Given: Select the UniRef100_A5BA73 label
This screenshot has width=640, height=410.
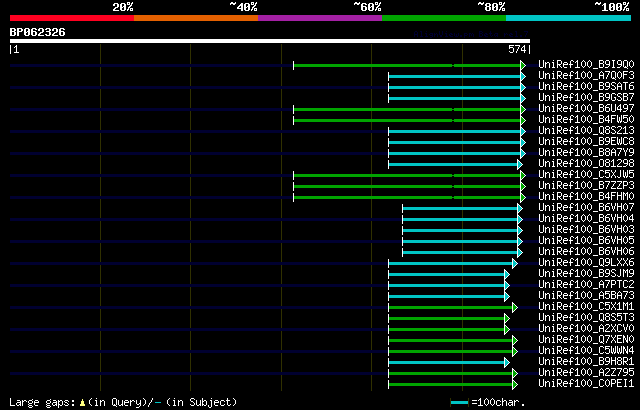Looking at the screenshot, I should (586, 296).
